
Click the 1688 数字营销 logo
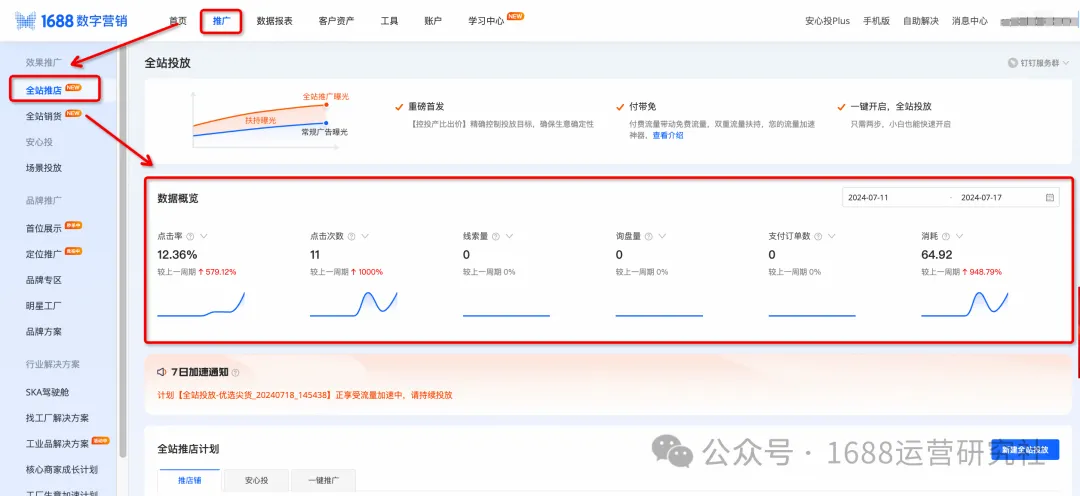pyautogui.click(x=72, y=21)
